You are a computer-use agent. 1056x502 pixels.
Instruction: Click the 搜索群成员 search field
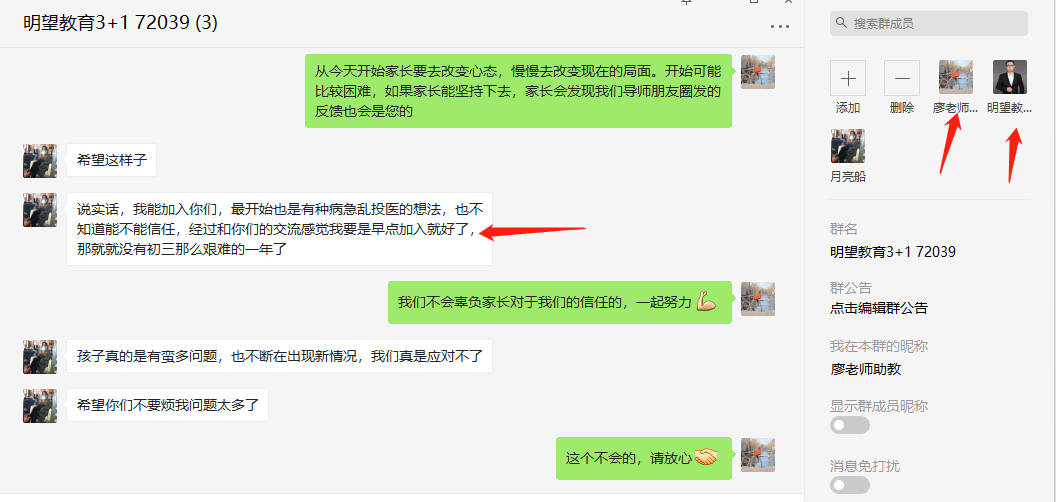(929, 23)
